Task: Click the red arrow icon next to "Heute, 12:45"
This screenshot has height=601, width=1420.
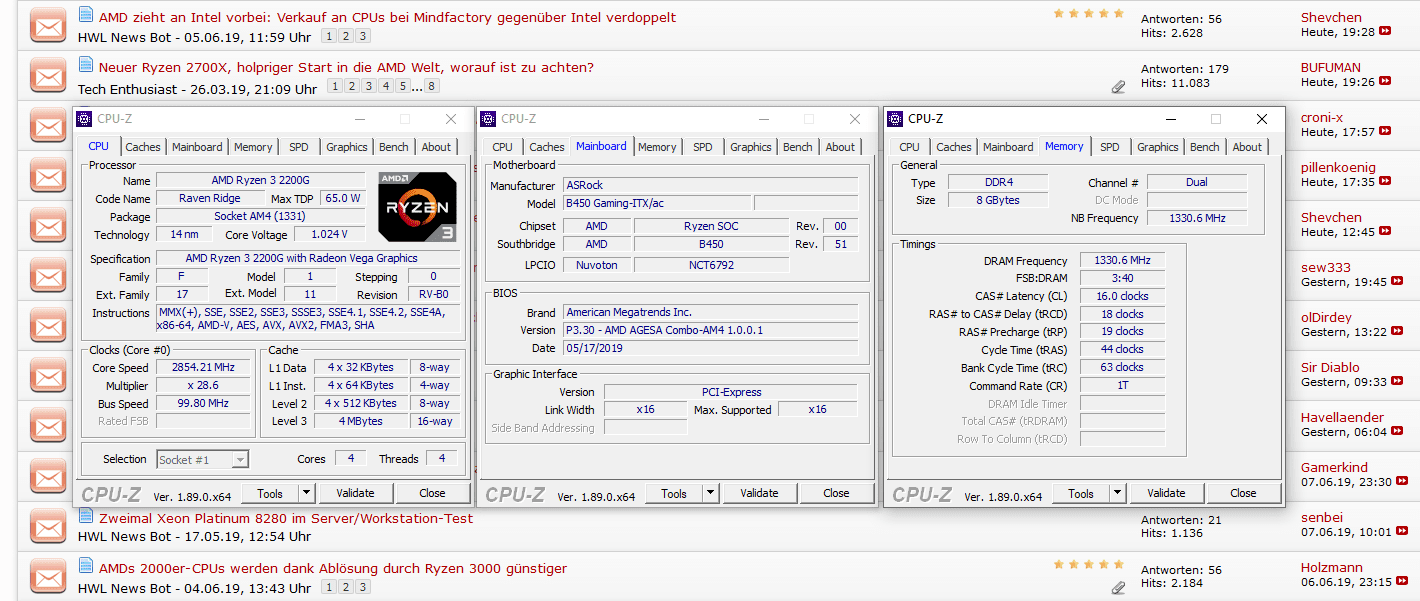Action: [x=1385, y=232]
